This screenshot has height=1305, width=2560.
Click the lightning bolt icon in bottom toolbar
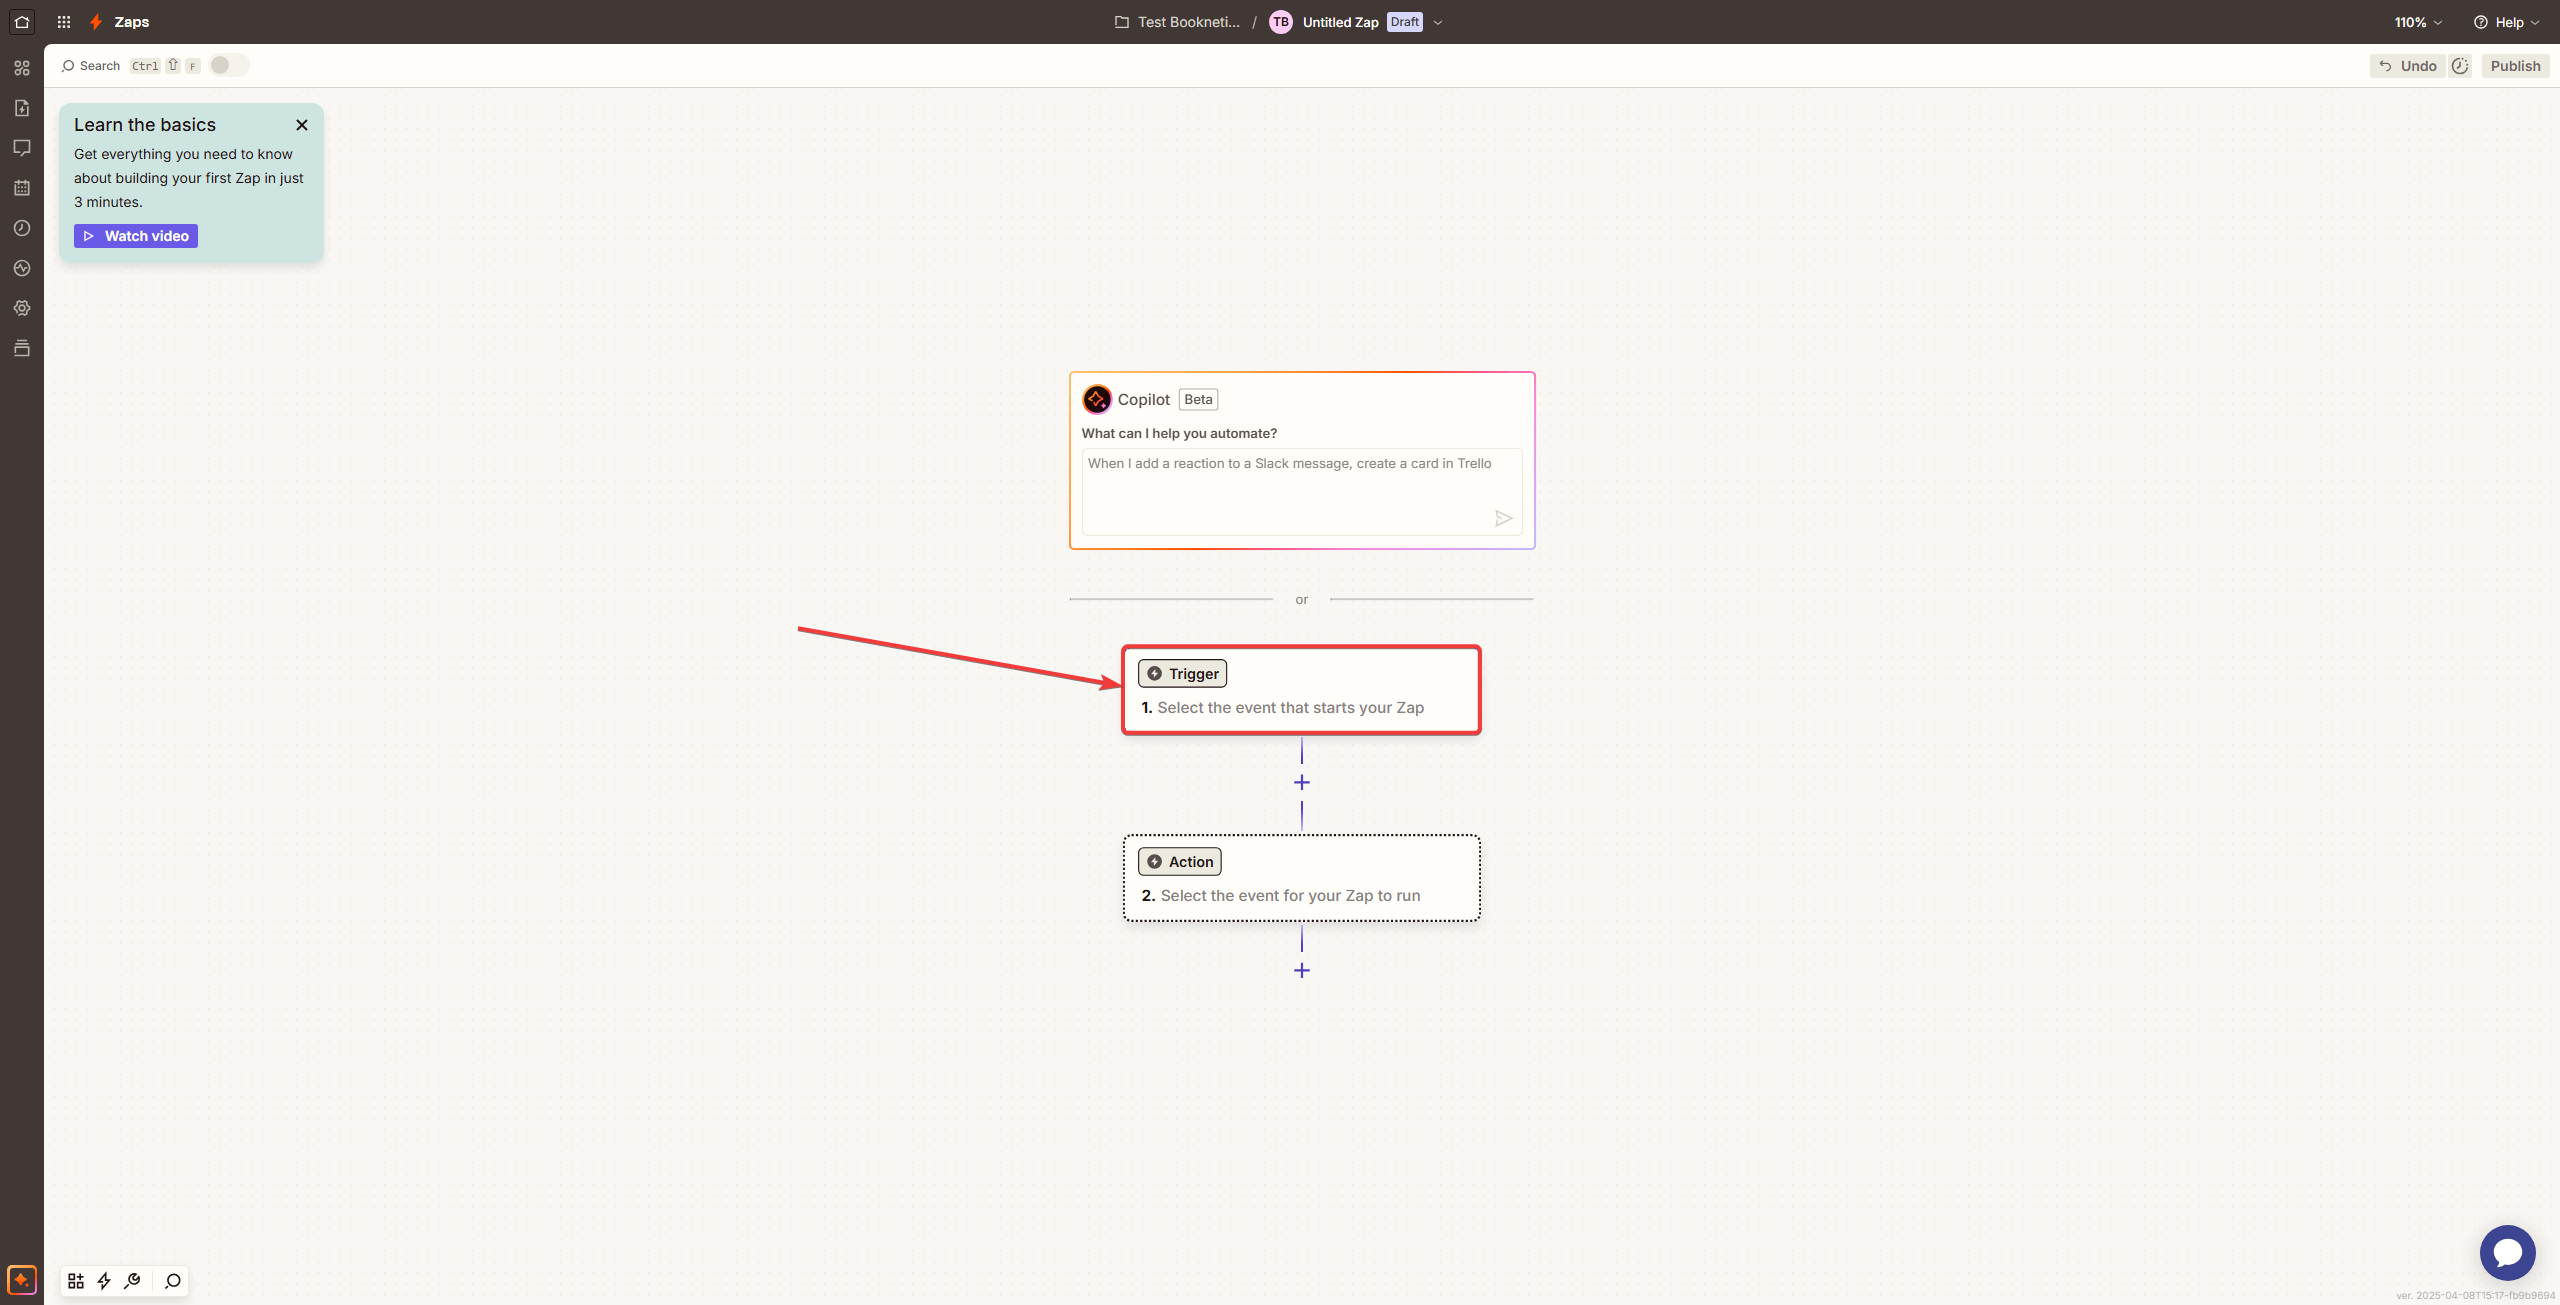[104, 1281]
